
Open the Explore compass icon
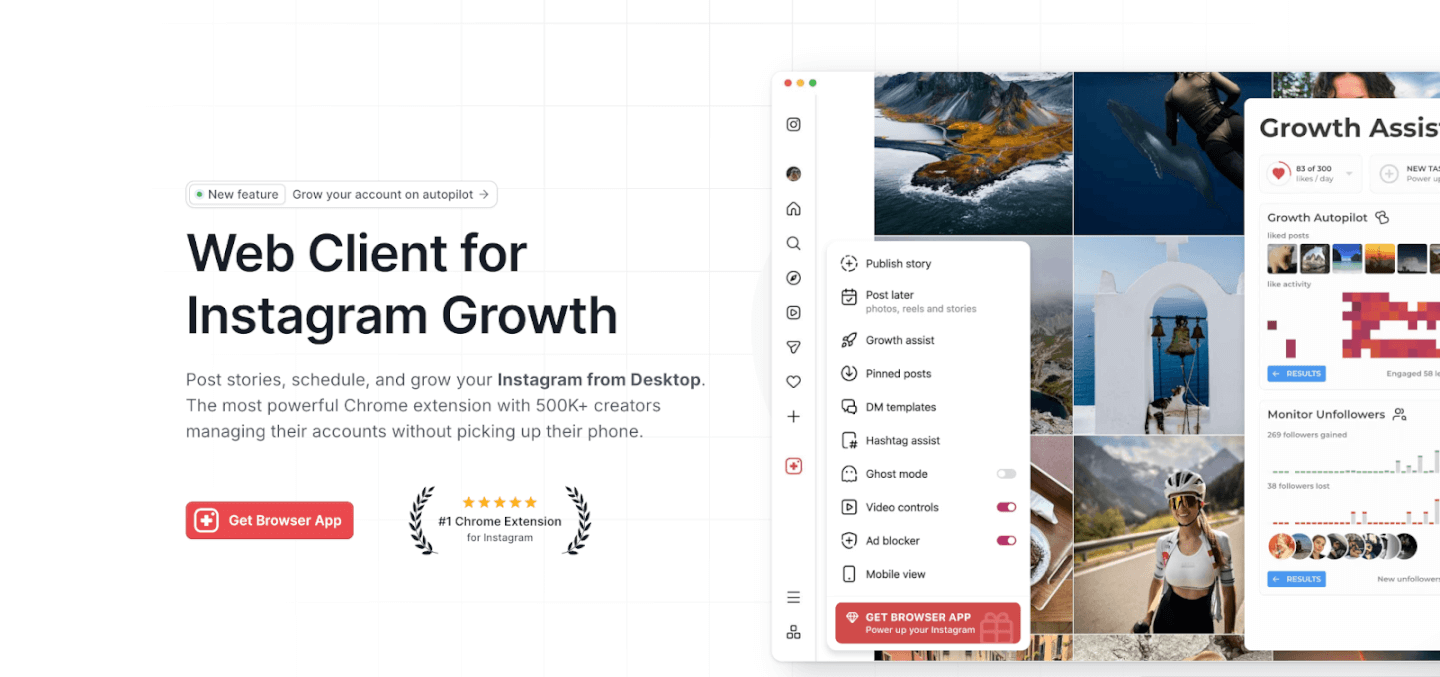tap(793, 277)
